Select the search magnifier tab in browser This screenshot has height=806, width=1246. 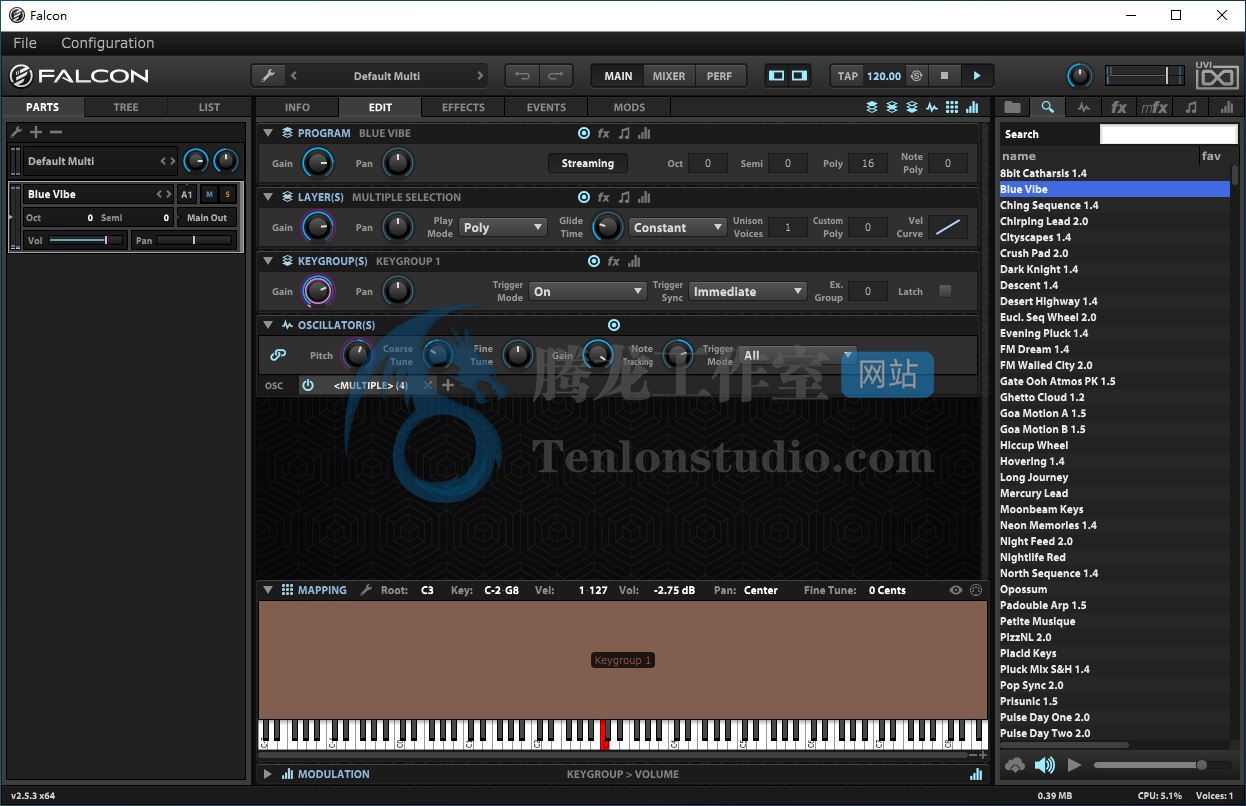point(1047,107)
